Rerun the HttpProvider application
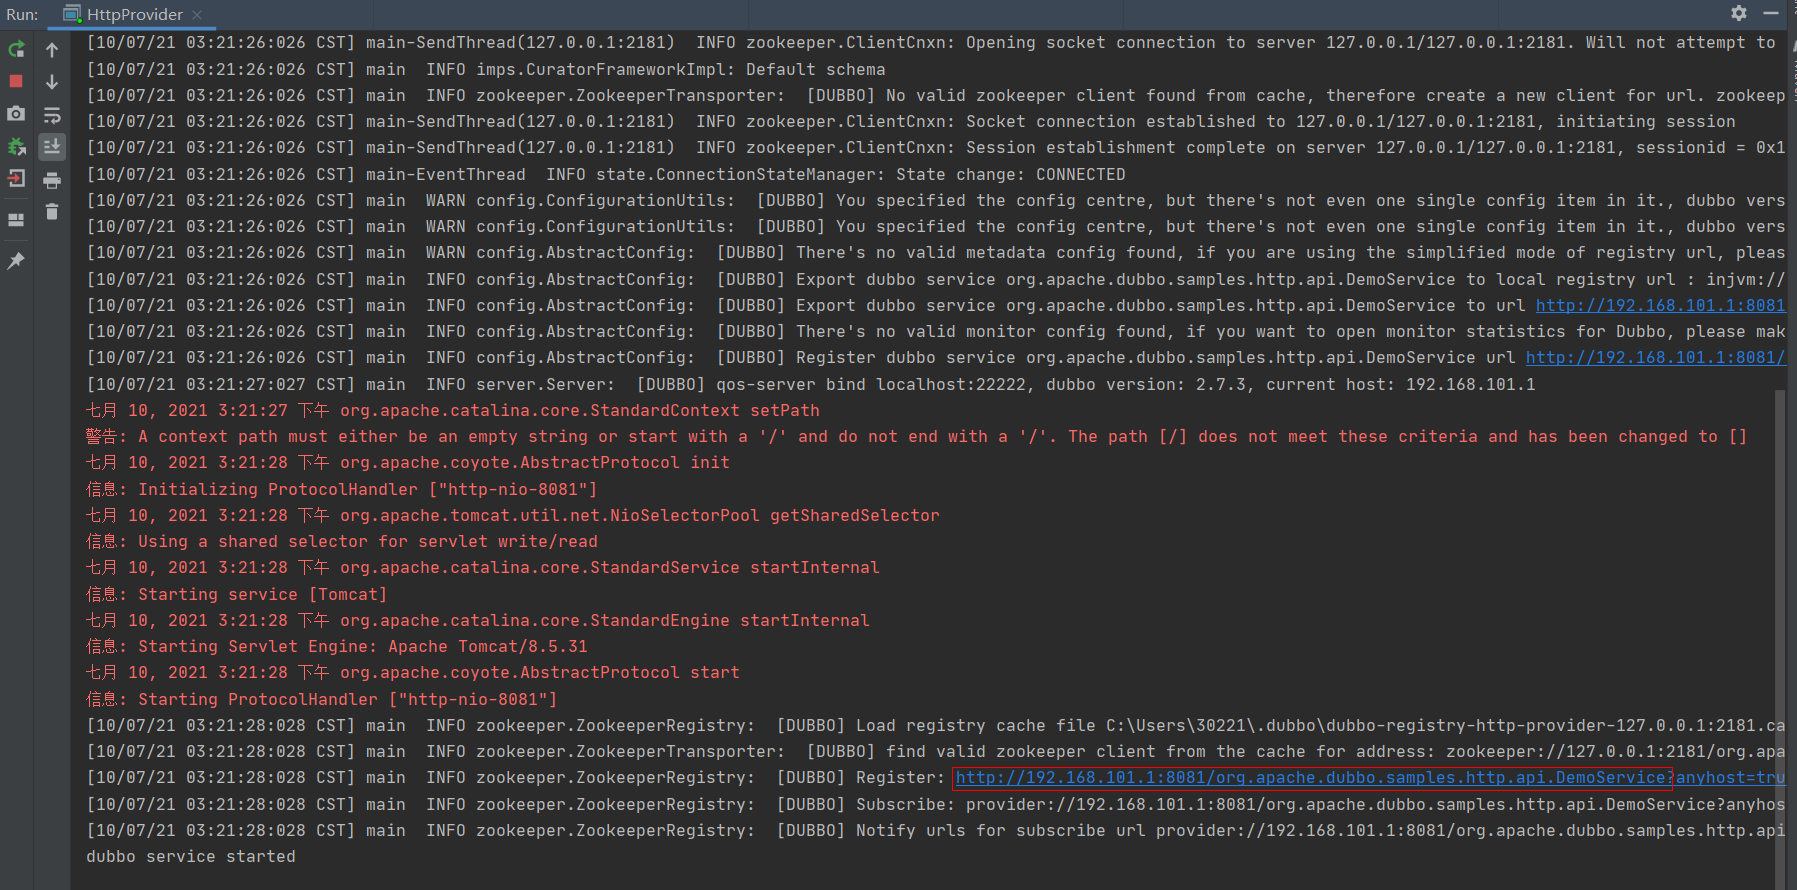The height and width of the screenshot is (890, 1797). (x=16, y=50)
